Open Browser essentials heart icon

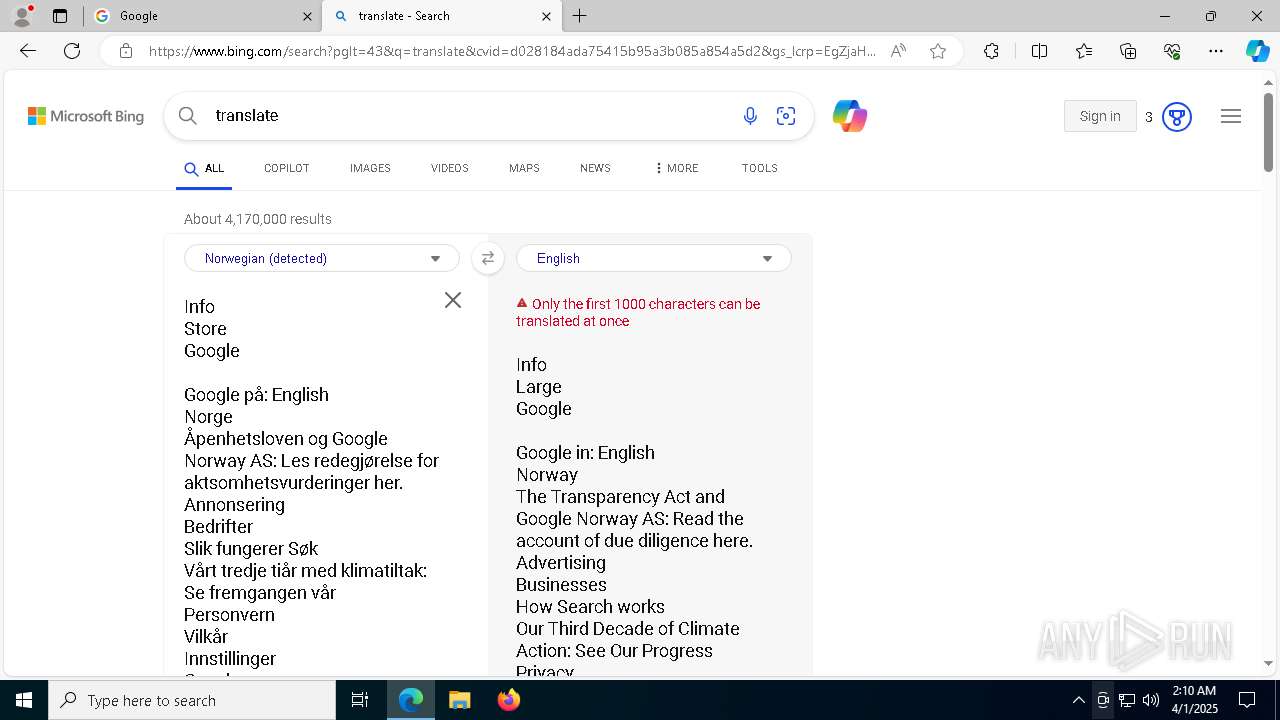point(1172,51)
